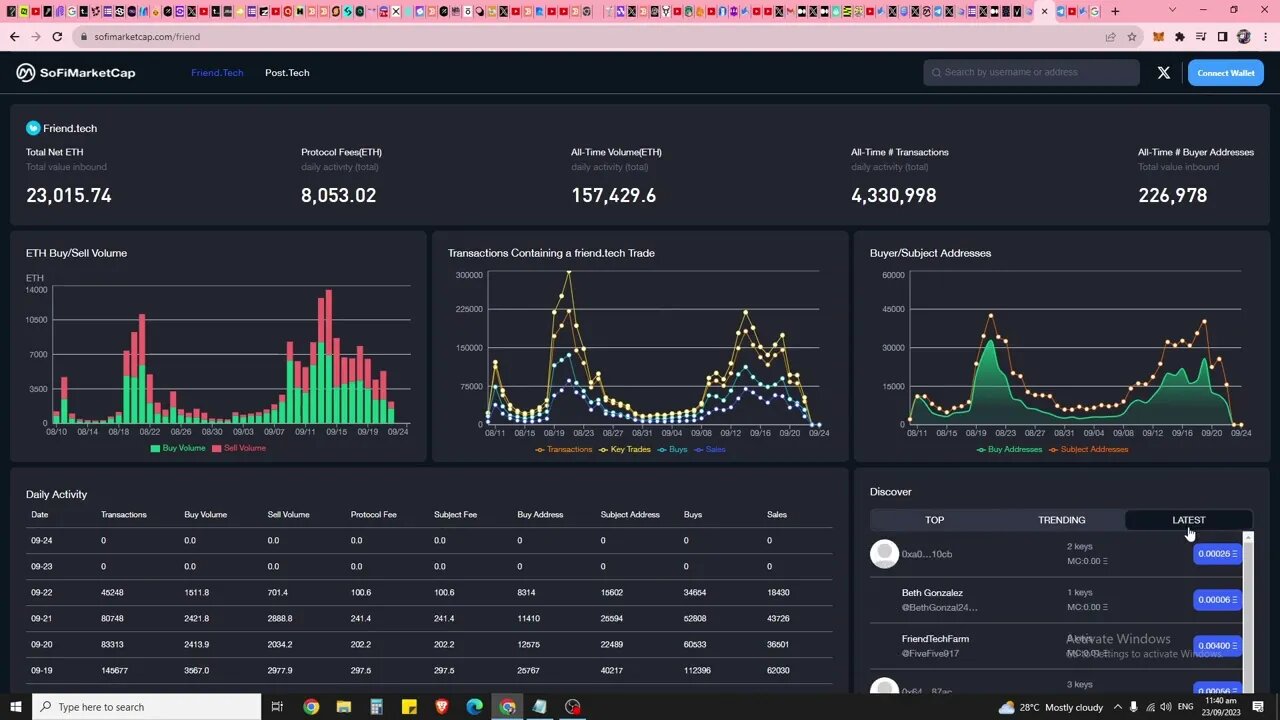Click the 157,429.6 all-time volume value
This screenshot has height=720, width=1280.
[x=614, y=196]
